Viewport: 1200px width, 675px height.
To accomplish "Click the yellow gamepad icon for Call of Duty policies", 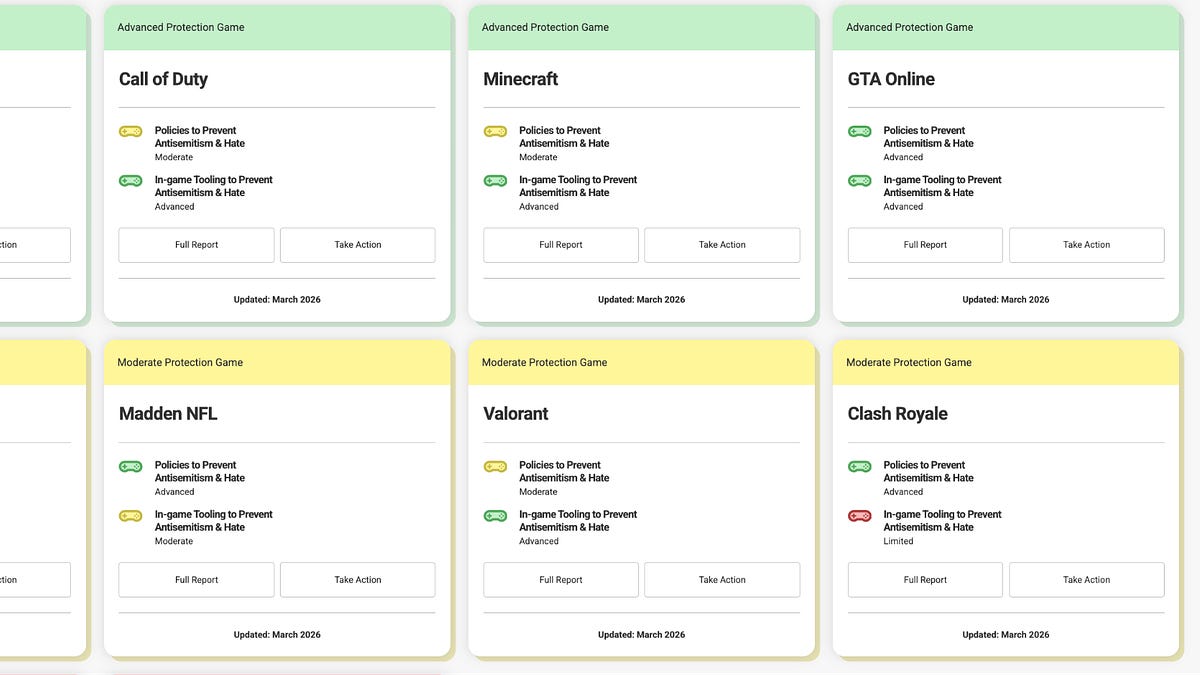I will [x=130, y=131].
